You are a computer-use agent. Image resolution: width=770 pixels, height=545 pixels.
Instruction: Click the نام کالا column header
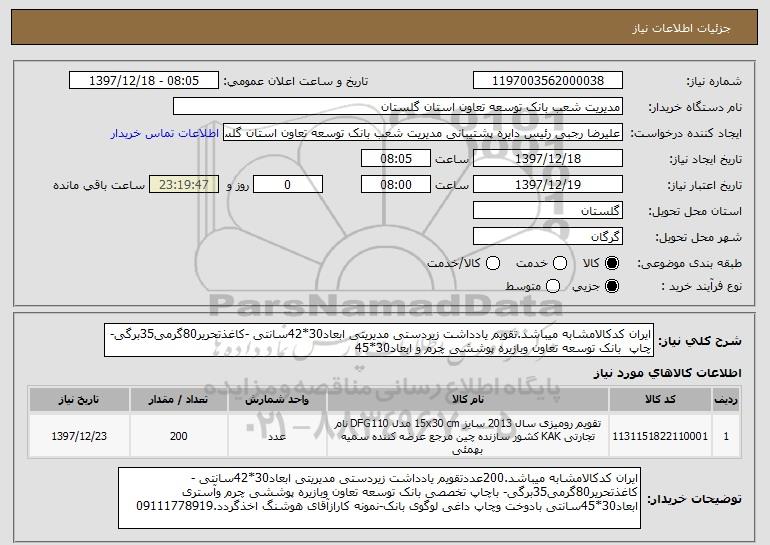tap(468, 400)
